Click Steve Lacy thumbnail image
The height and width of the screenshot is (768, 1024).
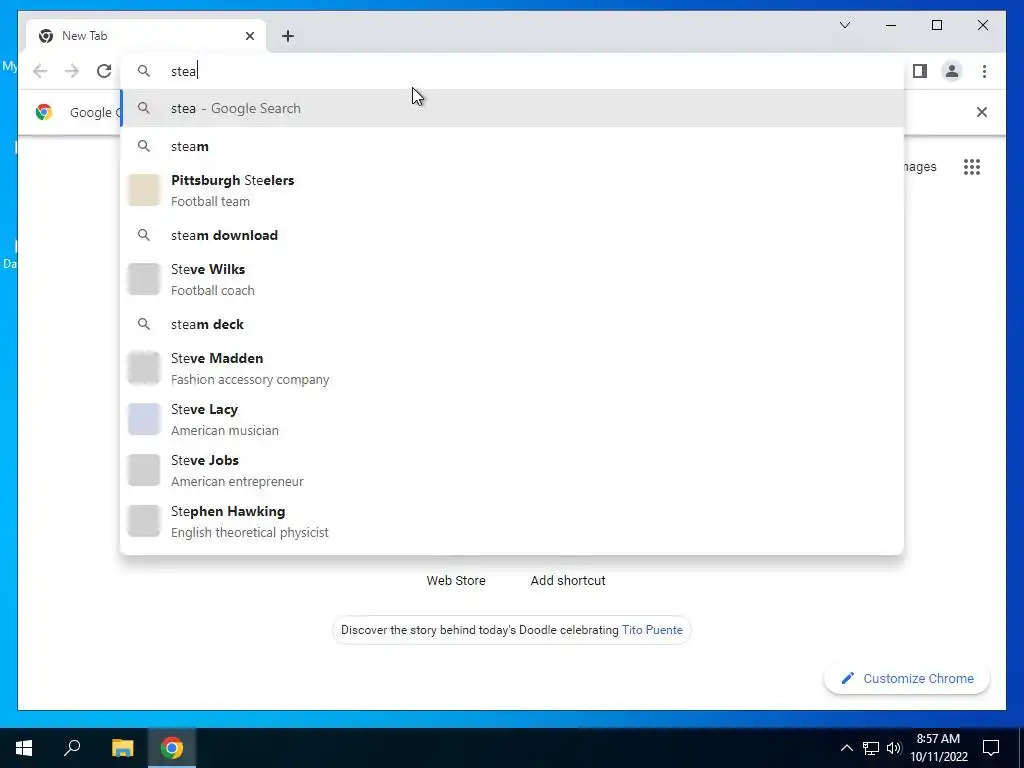pos(144,419)
